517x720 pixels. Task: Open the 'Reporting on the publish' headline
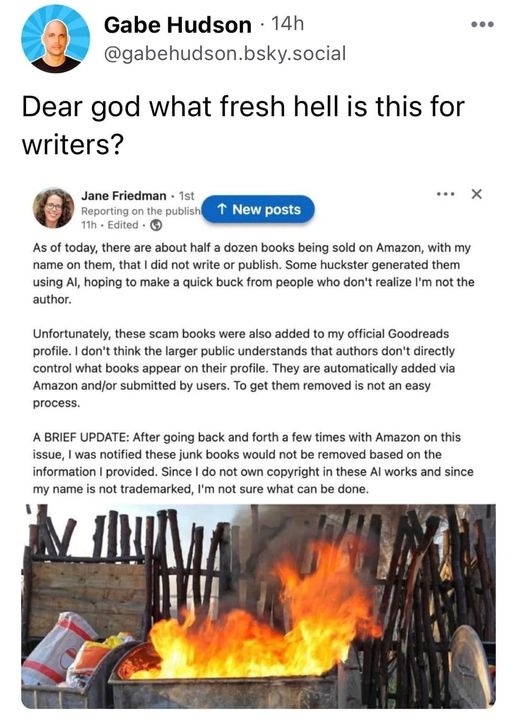tap(141, 211)
